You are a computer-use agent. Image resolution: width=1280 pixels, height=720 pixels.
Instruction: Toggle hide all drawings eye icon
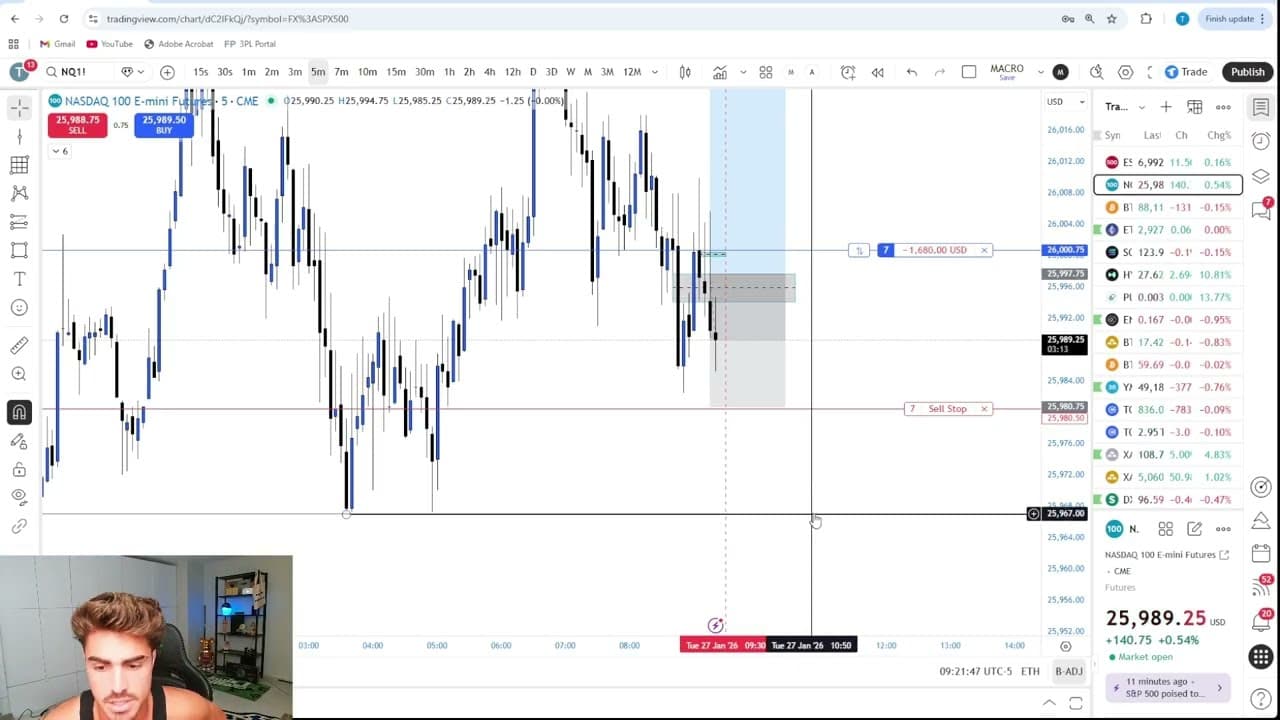(19, 497)
